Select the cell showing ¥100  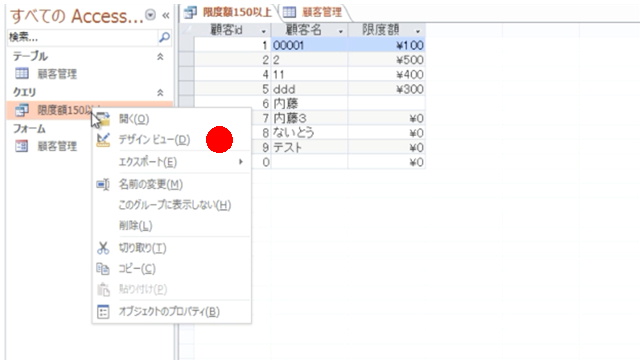click(x=387, y=45)
